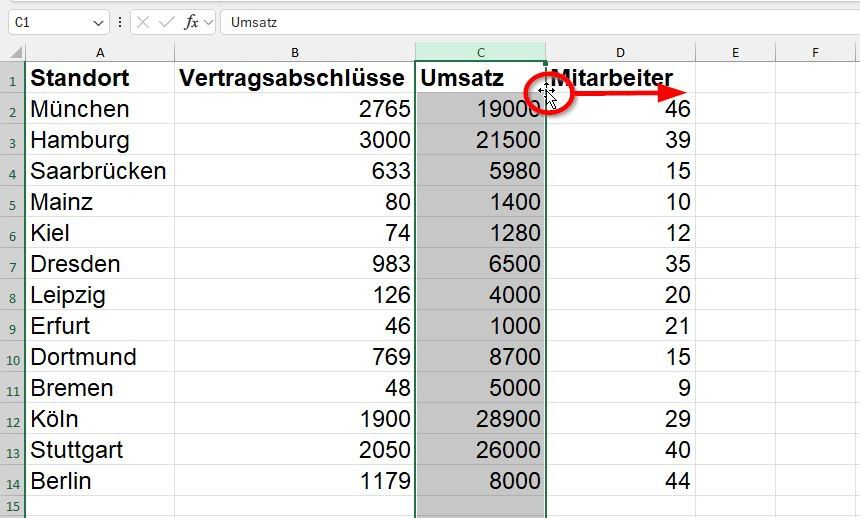Click Hamburg's Vertragsabschlüsse value 3000
860x518 pixels.
[x=295, y=140]
